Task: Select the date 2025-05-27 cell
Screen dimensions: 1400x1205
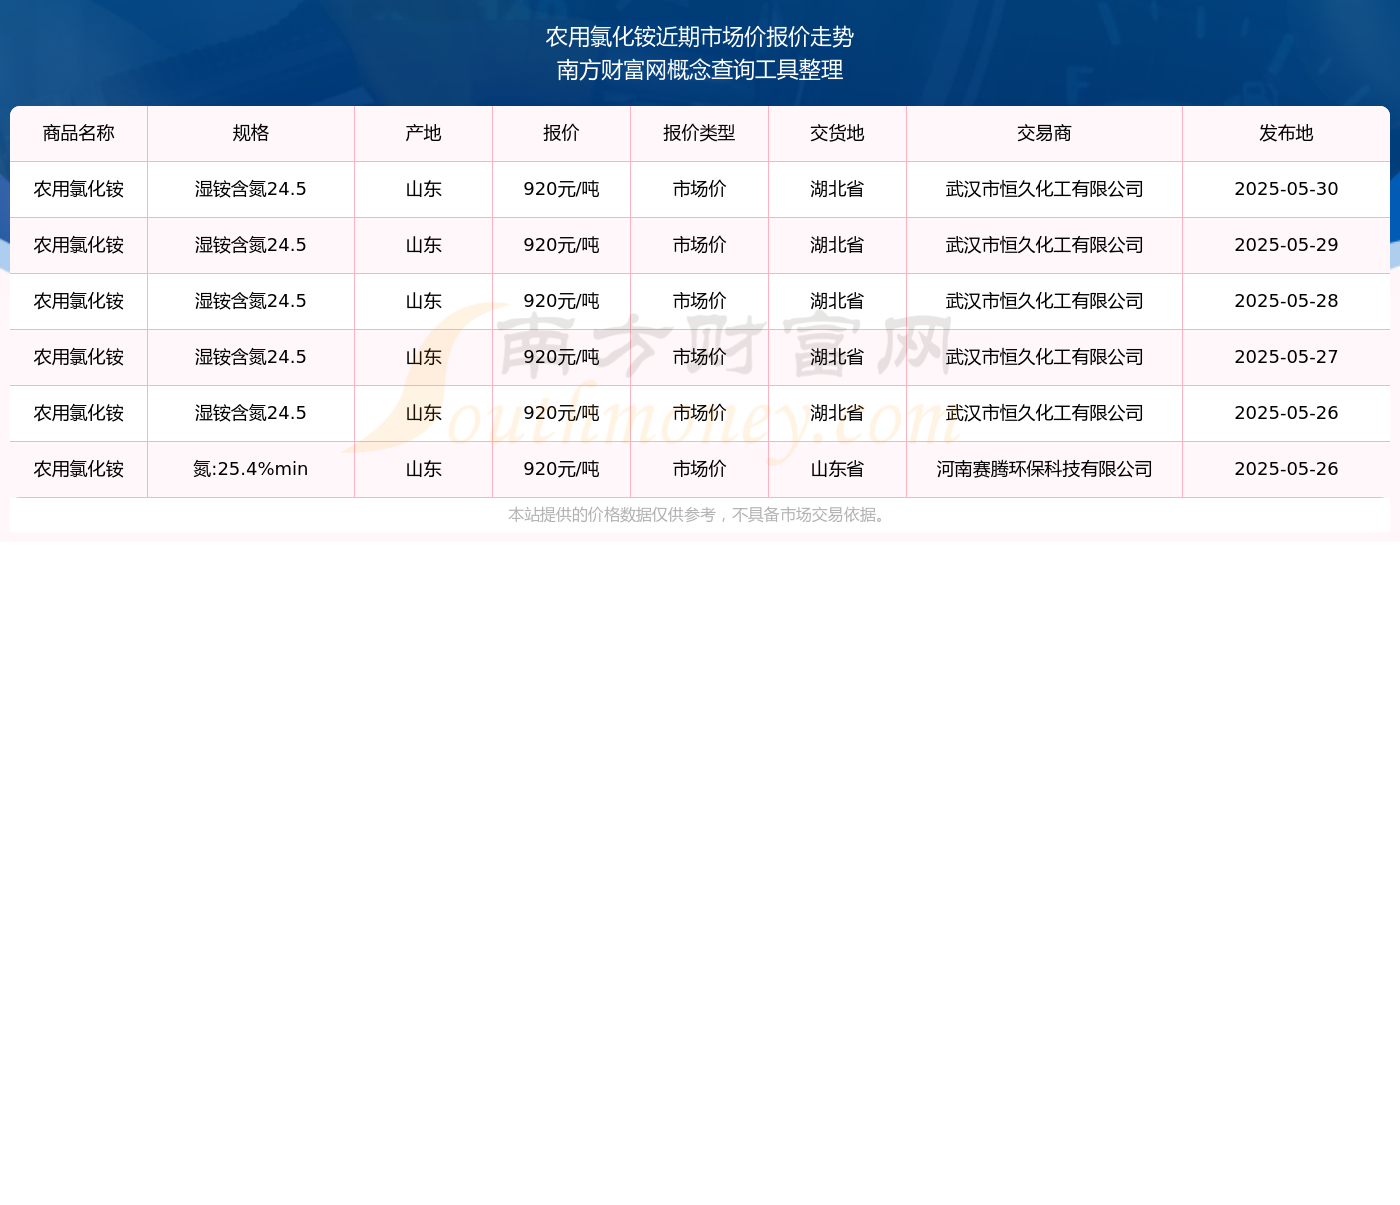Action: (x=1286, y=357)
